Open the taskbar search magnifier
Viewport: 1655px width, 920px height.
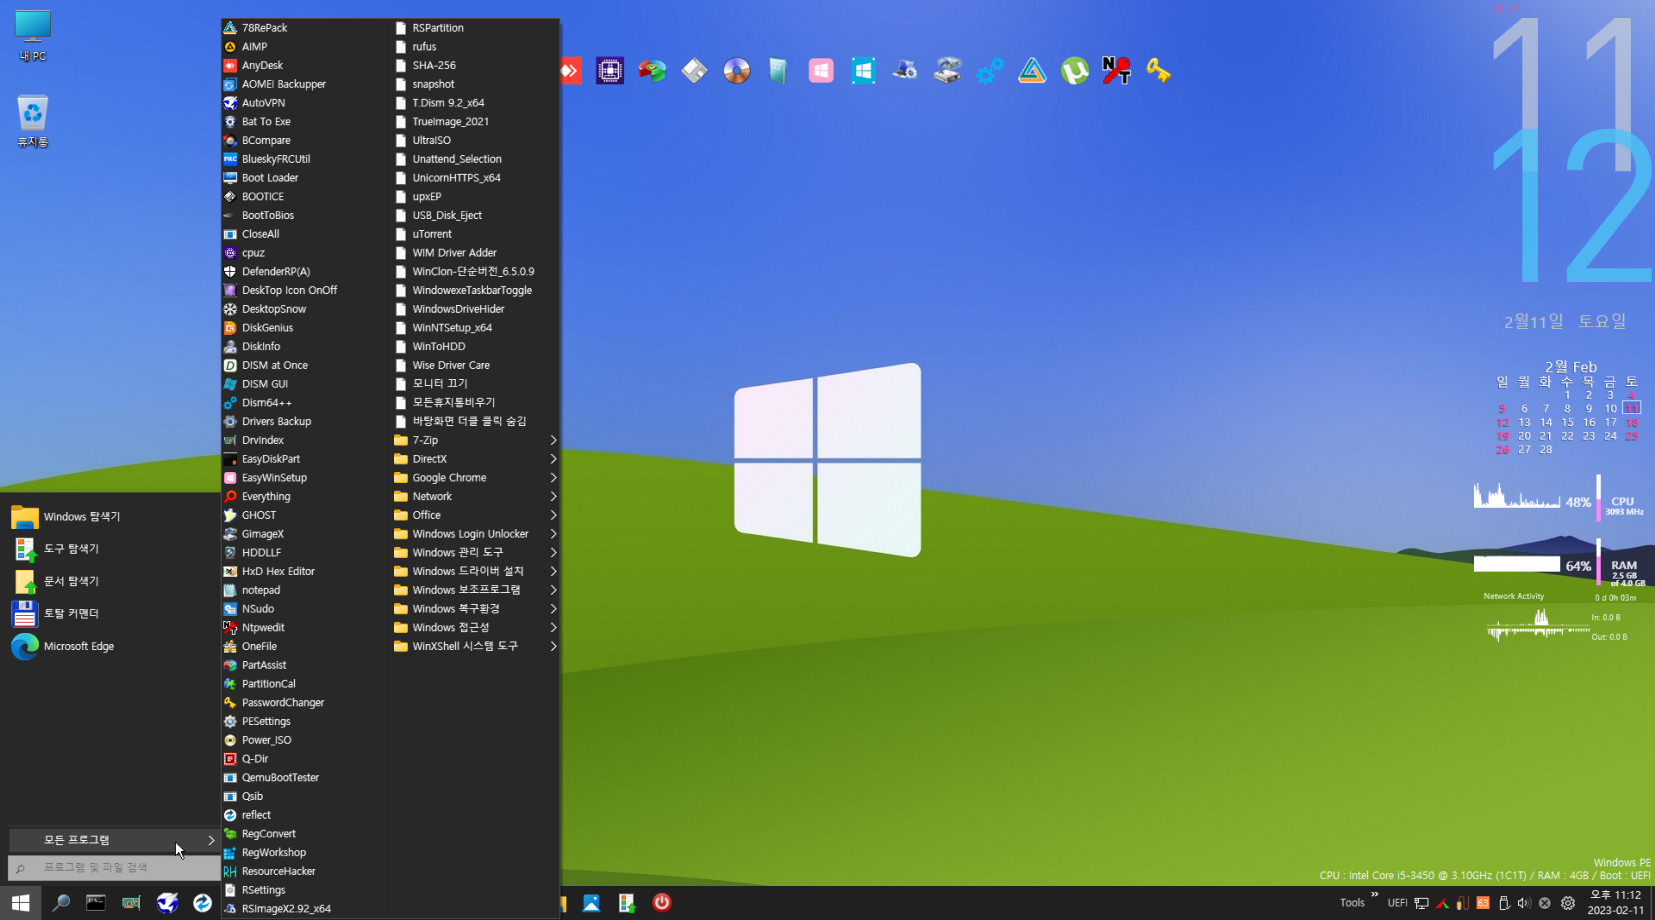[x=61, y=903]
